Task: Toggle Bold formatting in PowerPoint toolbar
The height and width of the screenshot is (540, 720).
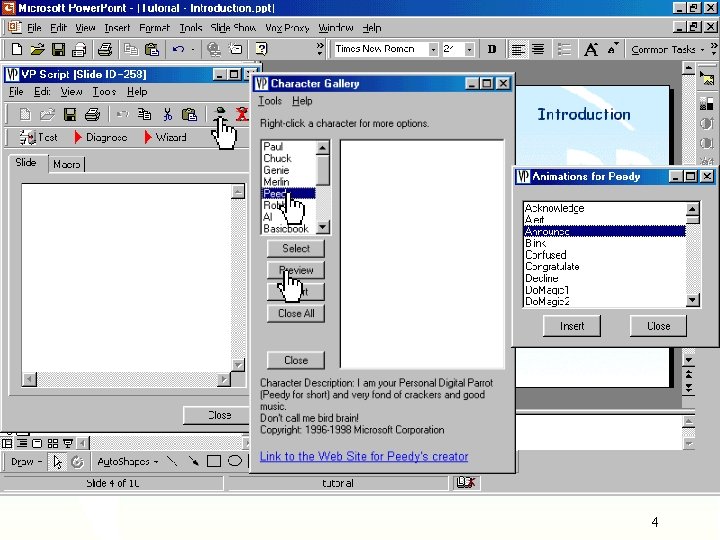Action: tap(492, 49)
